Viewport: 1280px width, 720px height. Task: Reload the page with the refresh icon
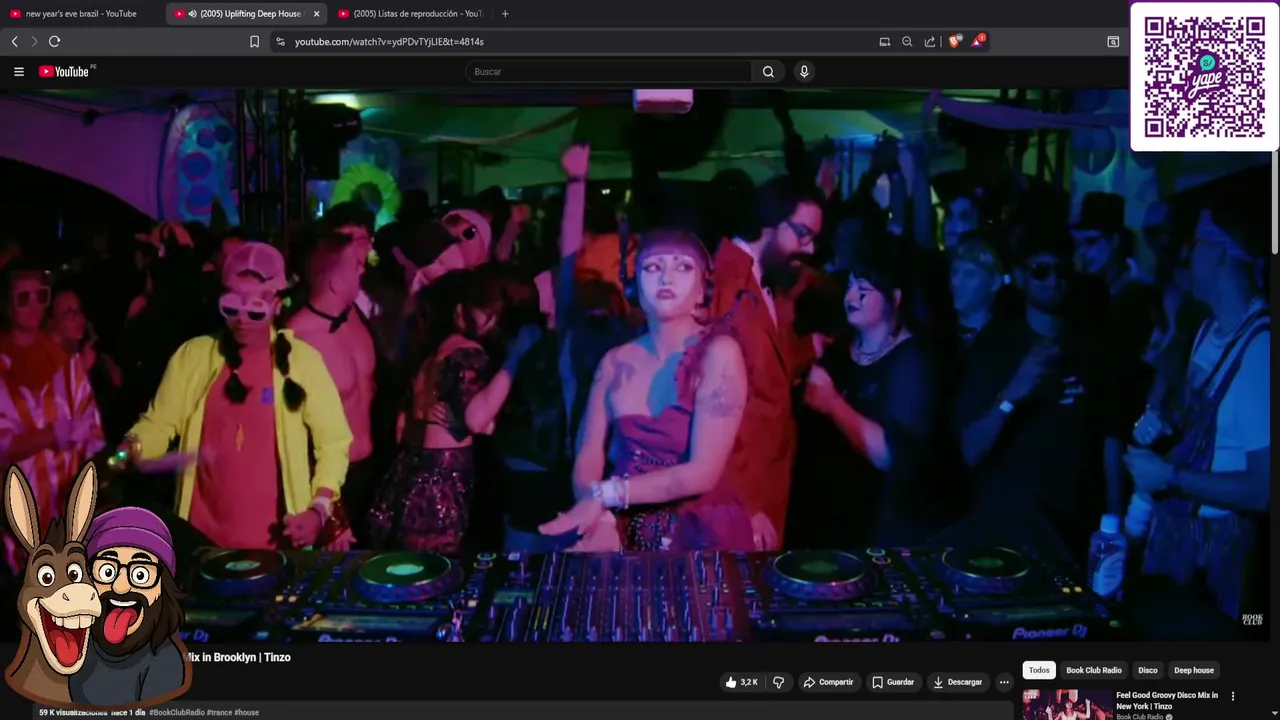(x=55, y=41)
